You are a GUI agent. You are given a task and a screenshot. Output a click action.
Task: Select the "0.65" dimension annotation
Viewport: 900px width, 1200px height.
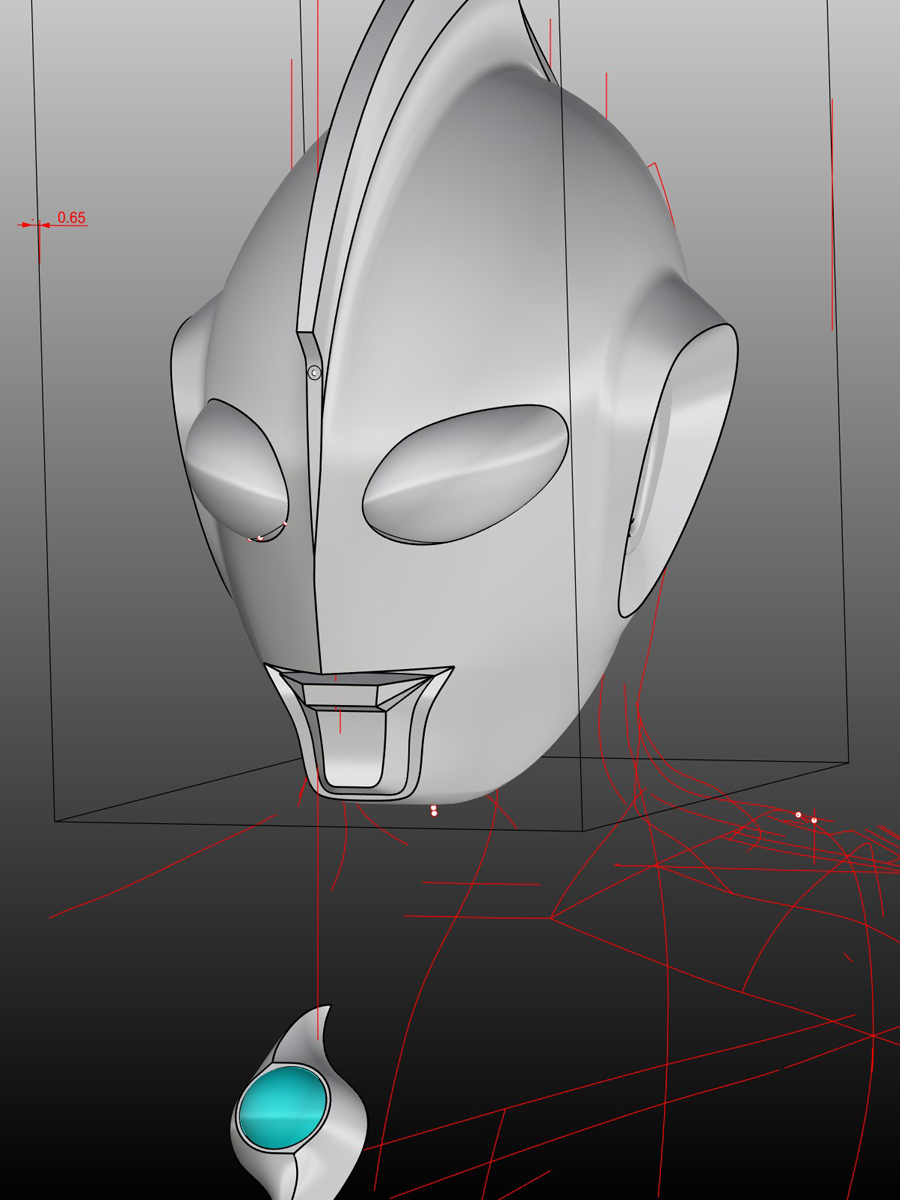71,217
